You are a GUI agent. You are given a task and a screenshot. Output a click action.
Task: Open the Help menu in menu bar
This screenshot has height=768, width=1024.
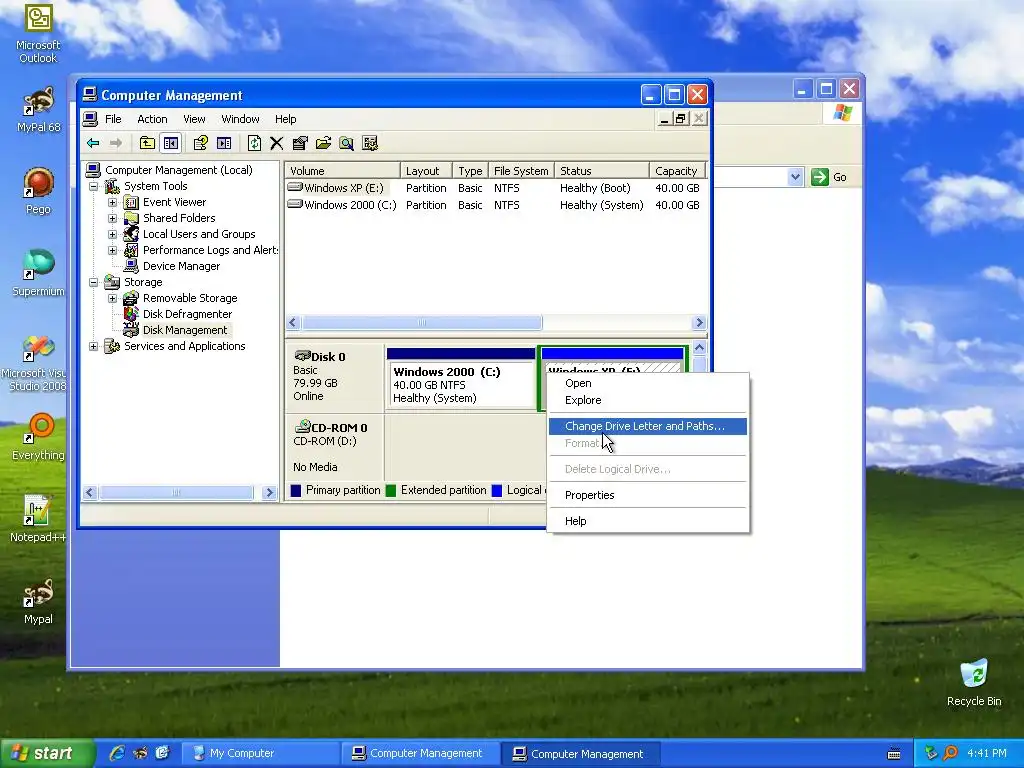click(x=285, y=119)
